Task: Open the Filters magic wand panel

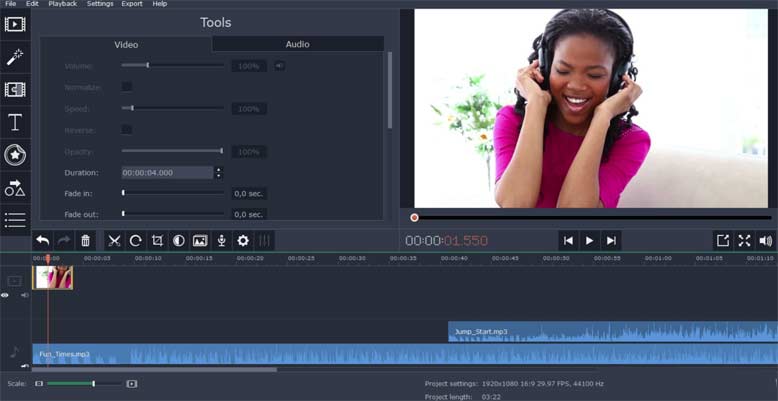Action: [15, 57]
